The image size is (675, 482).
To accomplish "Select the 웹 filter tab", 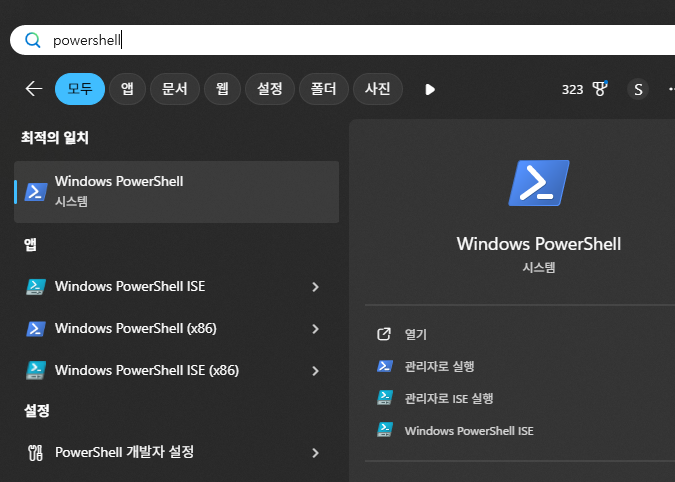I will pos(222,89).
